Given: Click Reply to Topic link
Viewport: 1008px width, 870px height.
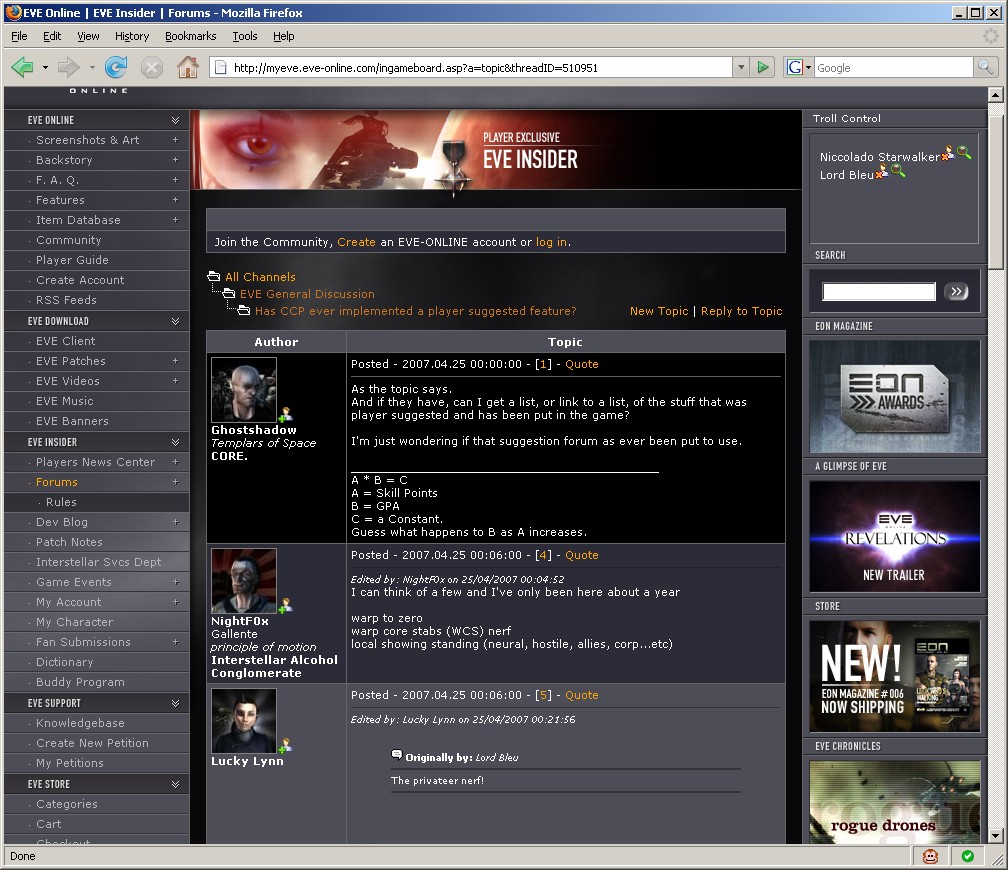Looking at the screenshot, I should pos(741,311).
